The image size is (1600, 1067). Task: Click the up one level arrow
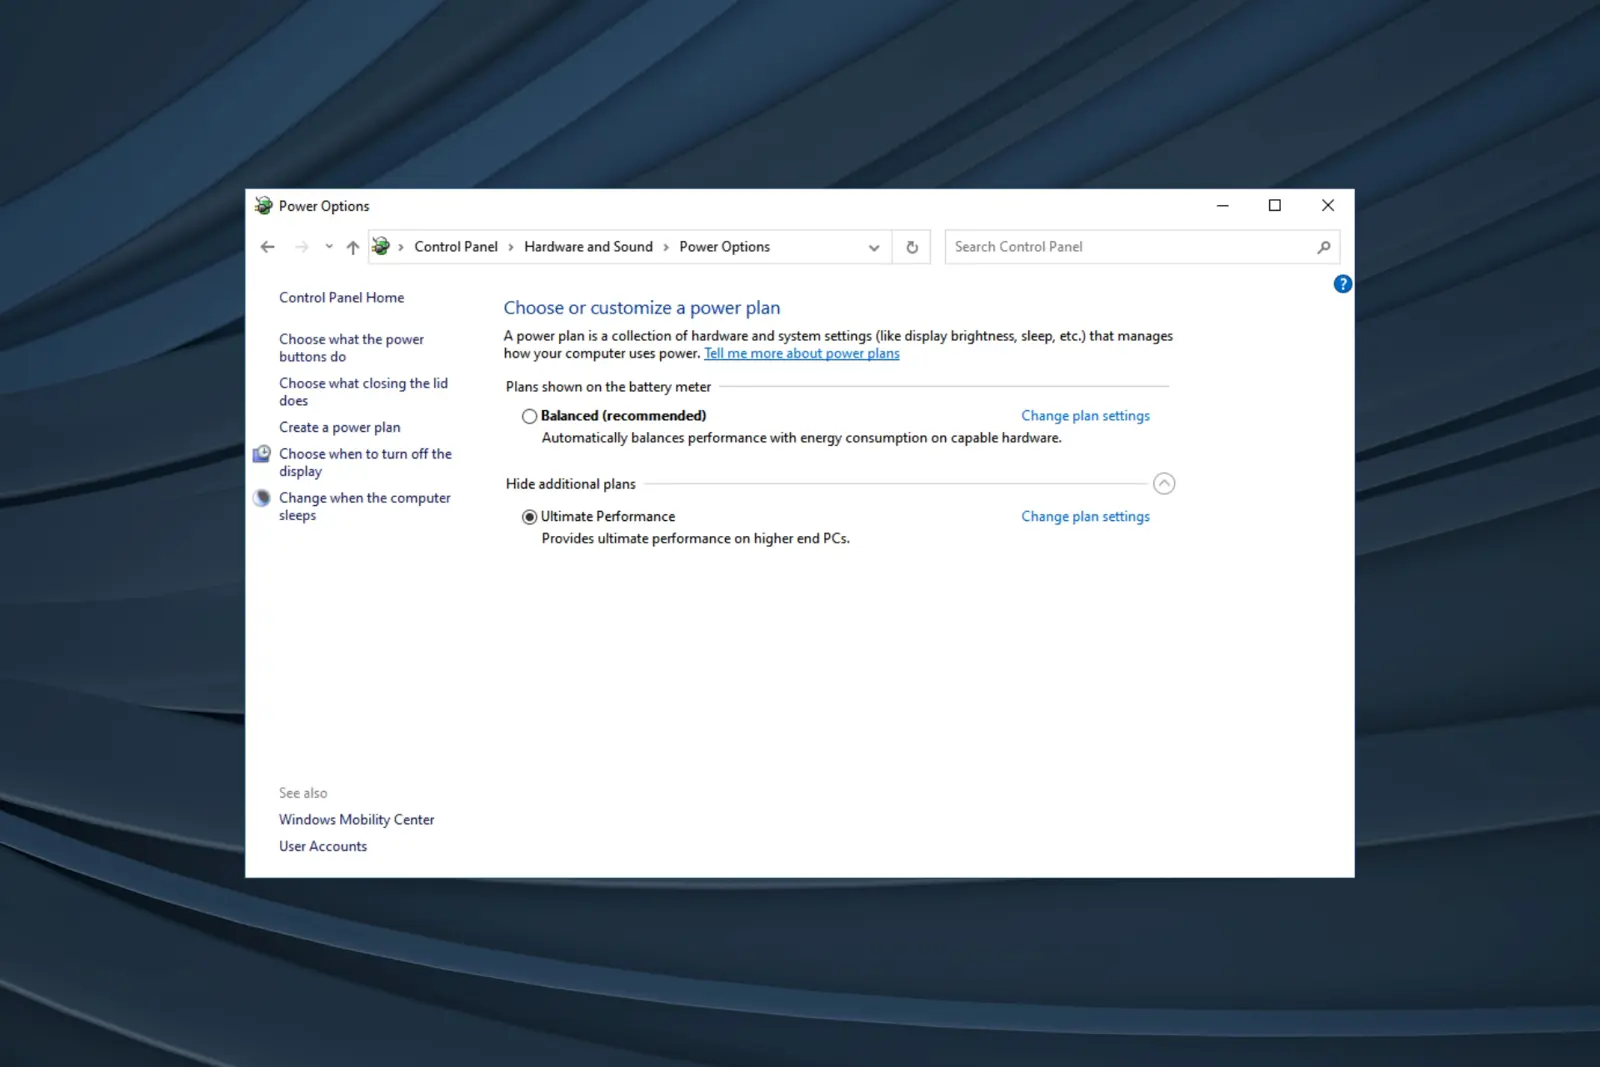coord(352,247)
